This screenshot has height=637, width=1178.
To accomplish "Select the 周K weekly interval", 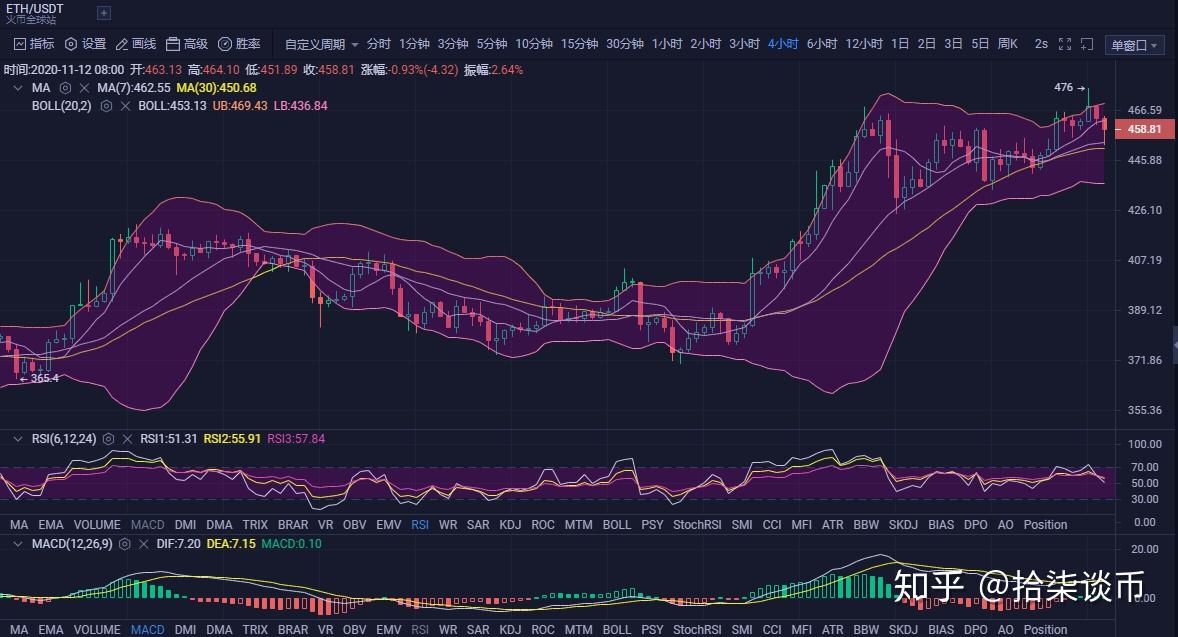I will [x=1007, y=44].
